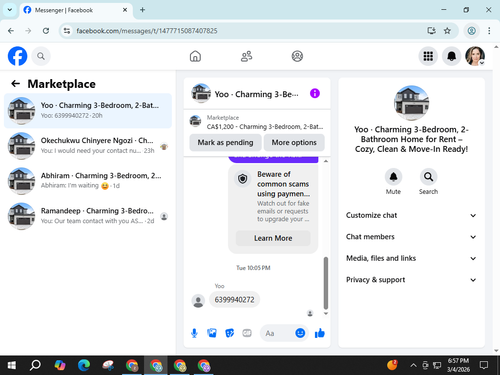The height and width of the screenshot is (375, 500).
Task: Open the Facebook logo home link
Action: (17, 56)
